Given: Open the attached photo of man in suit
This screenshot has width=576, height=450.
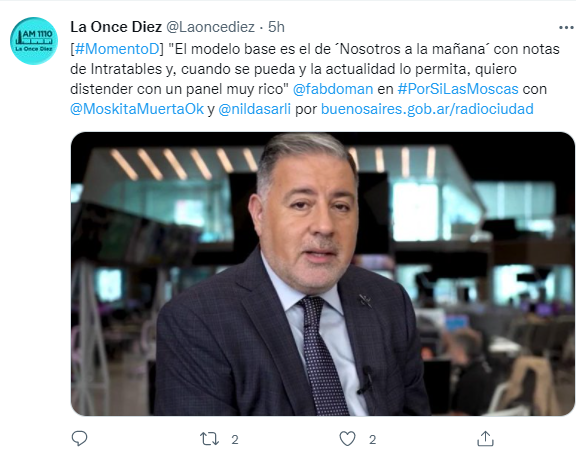Looking at the screenshot, I should [x=323, y=274].
